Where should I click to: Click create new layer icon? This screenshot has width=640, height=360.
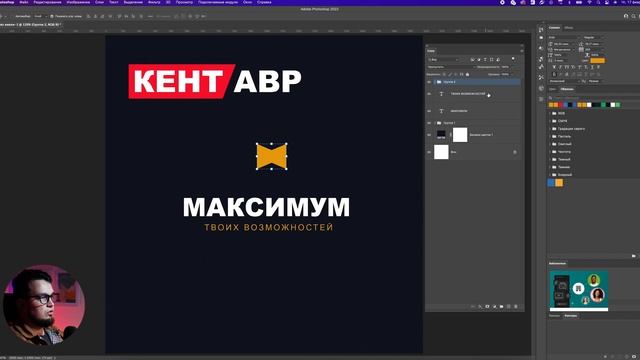tap(509, 306)
